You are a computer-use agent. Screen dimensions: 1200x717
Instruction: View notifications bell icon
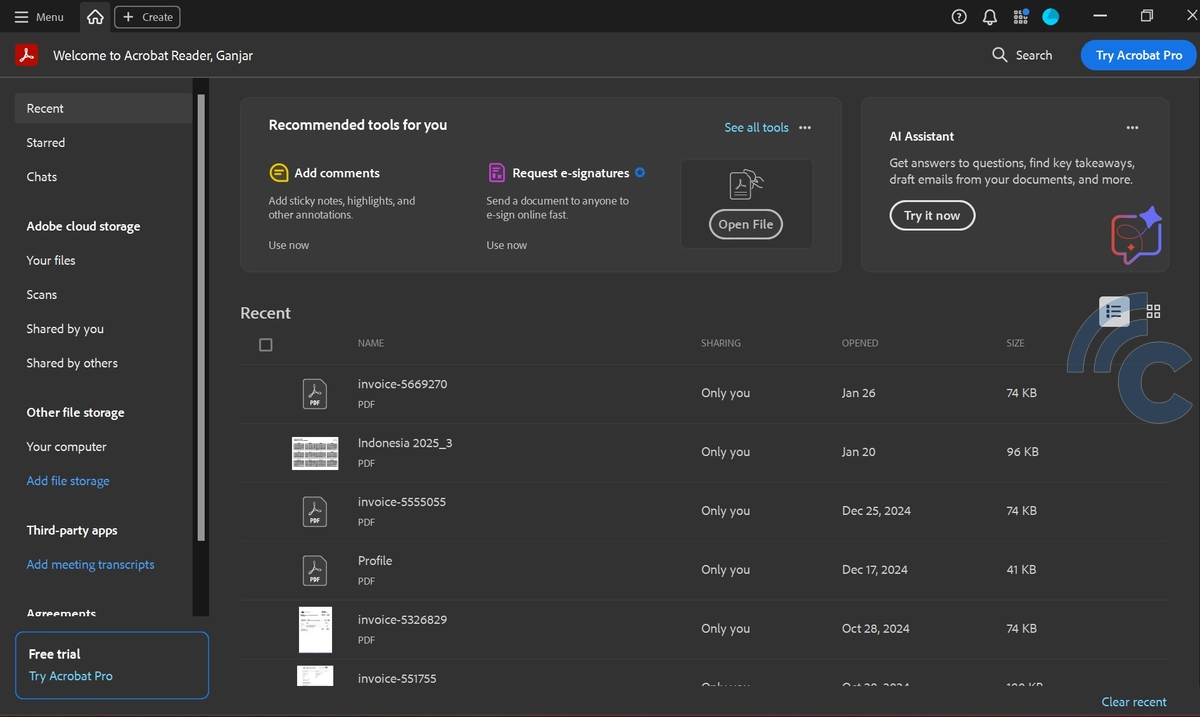pyautogui.click(x=990, y=17)
